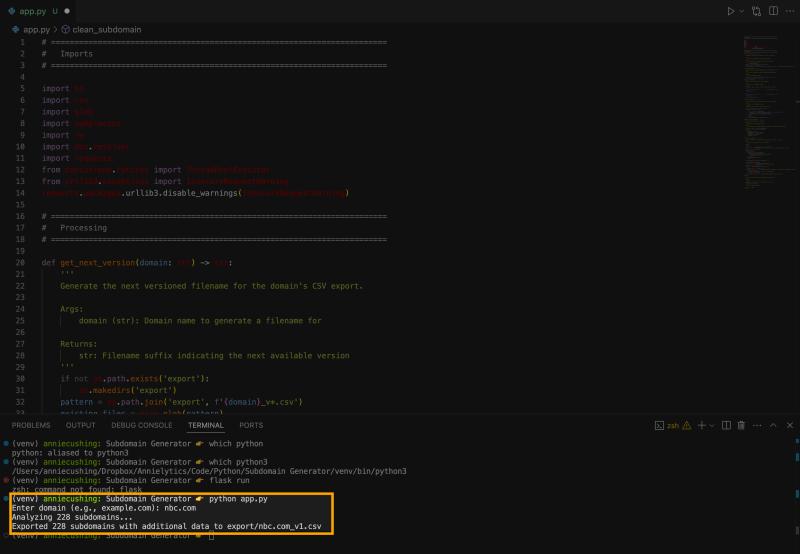This screenshot has width=800, height=554.
Task: Switch to the PROBLEMS panel tab
Action: [x=31, y=425]
